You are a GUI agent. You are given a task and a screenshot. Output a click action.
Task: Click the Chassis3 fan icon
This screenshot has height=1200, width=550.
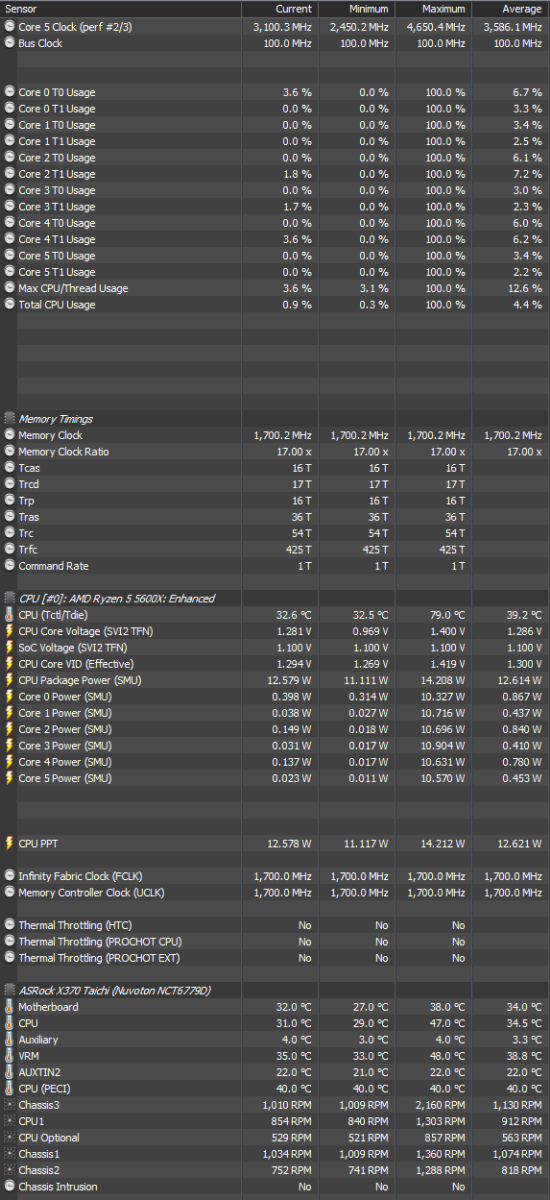[10, 1105]
